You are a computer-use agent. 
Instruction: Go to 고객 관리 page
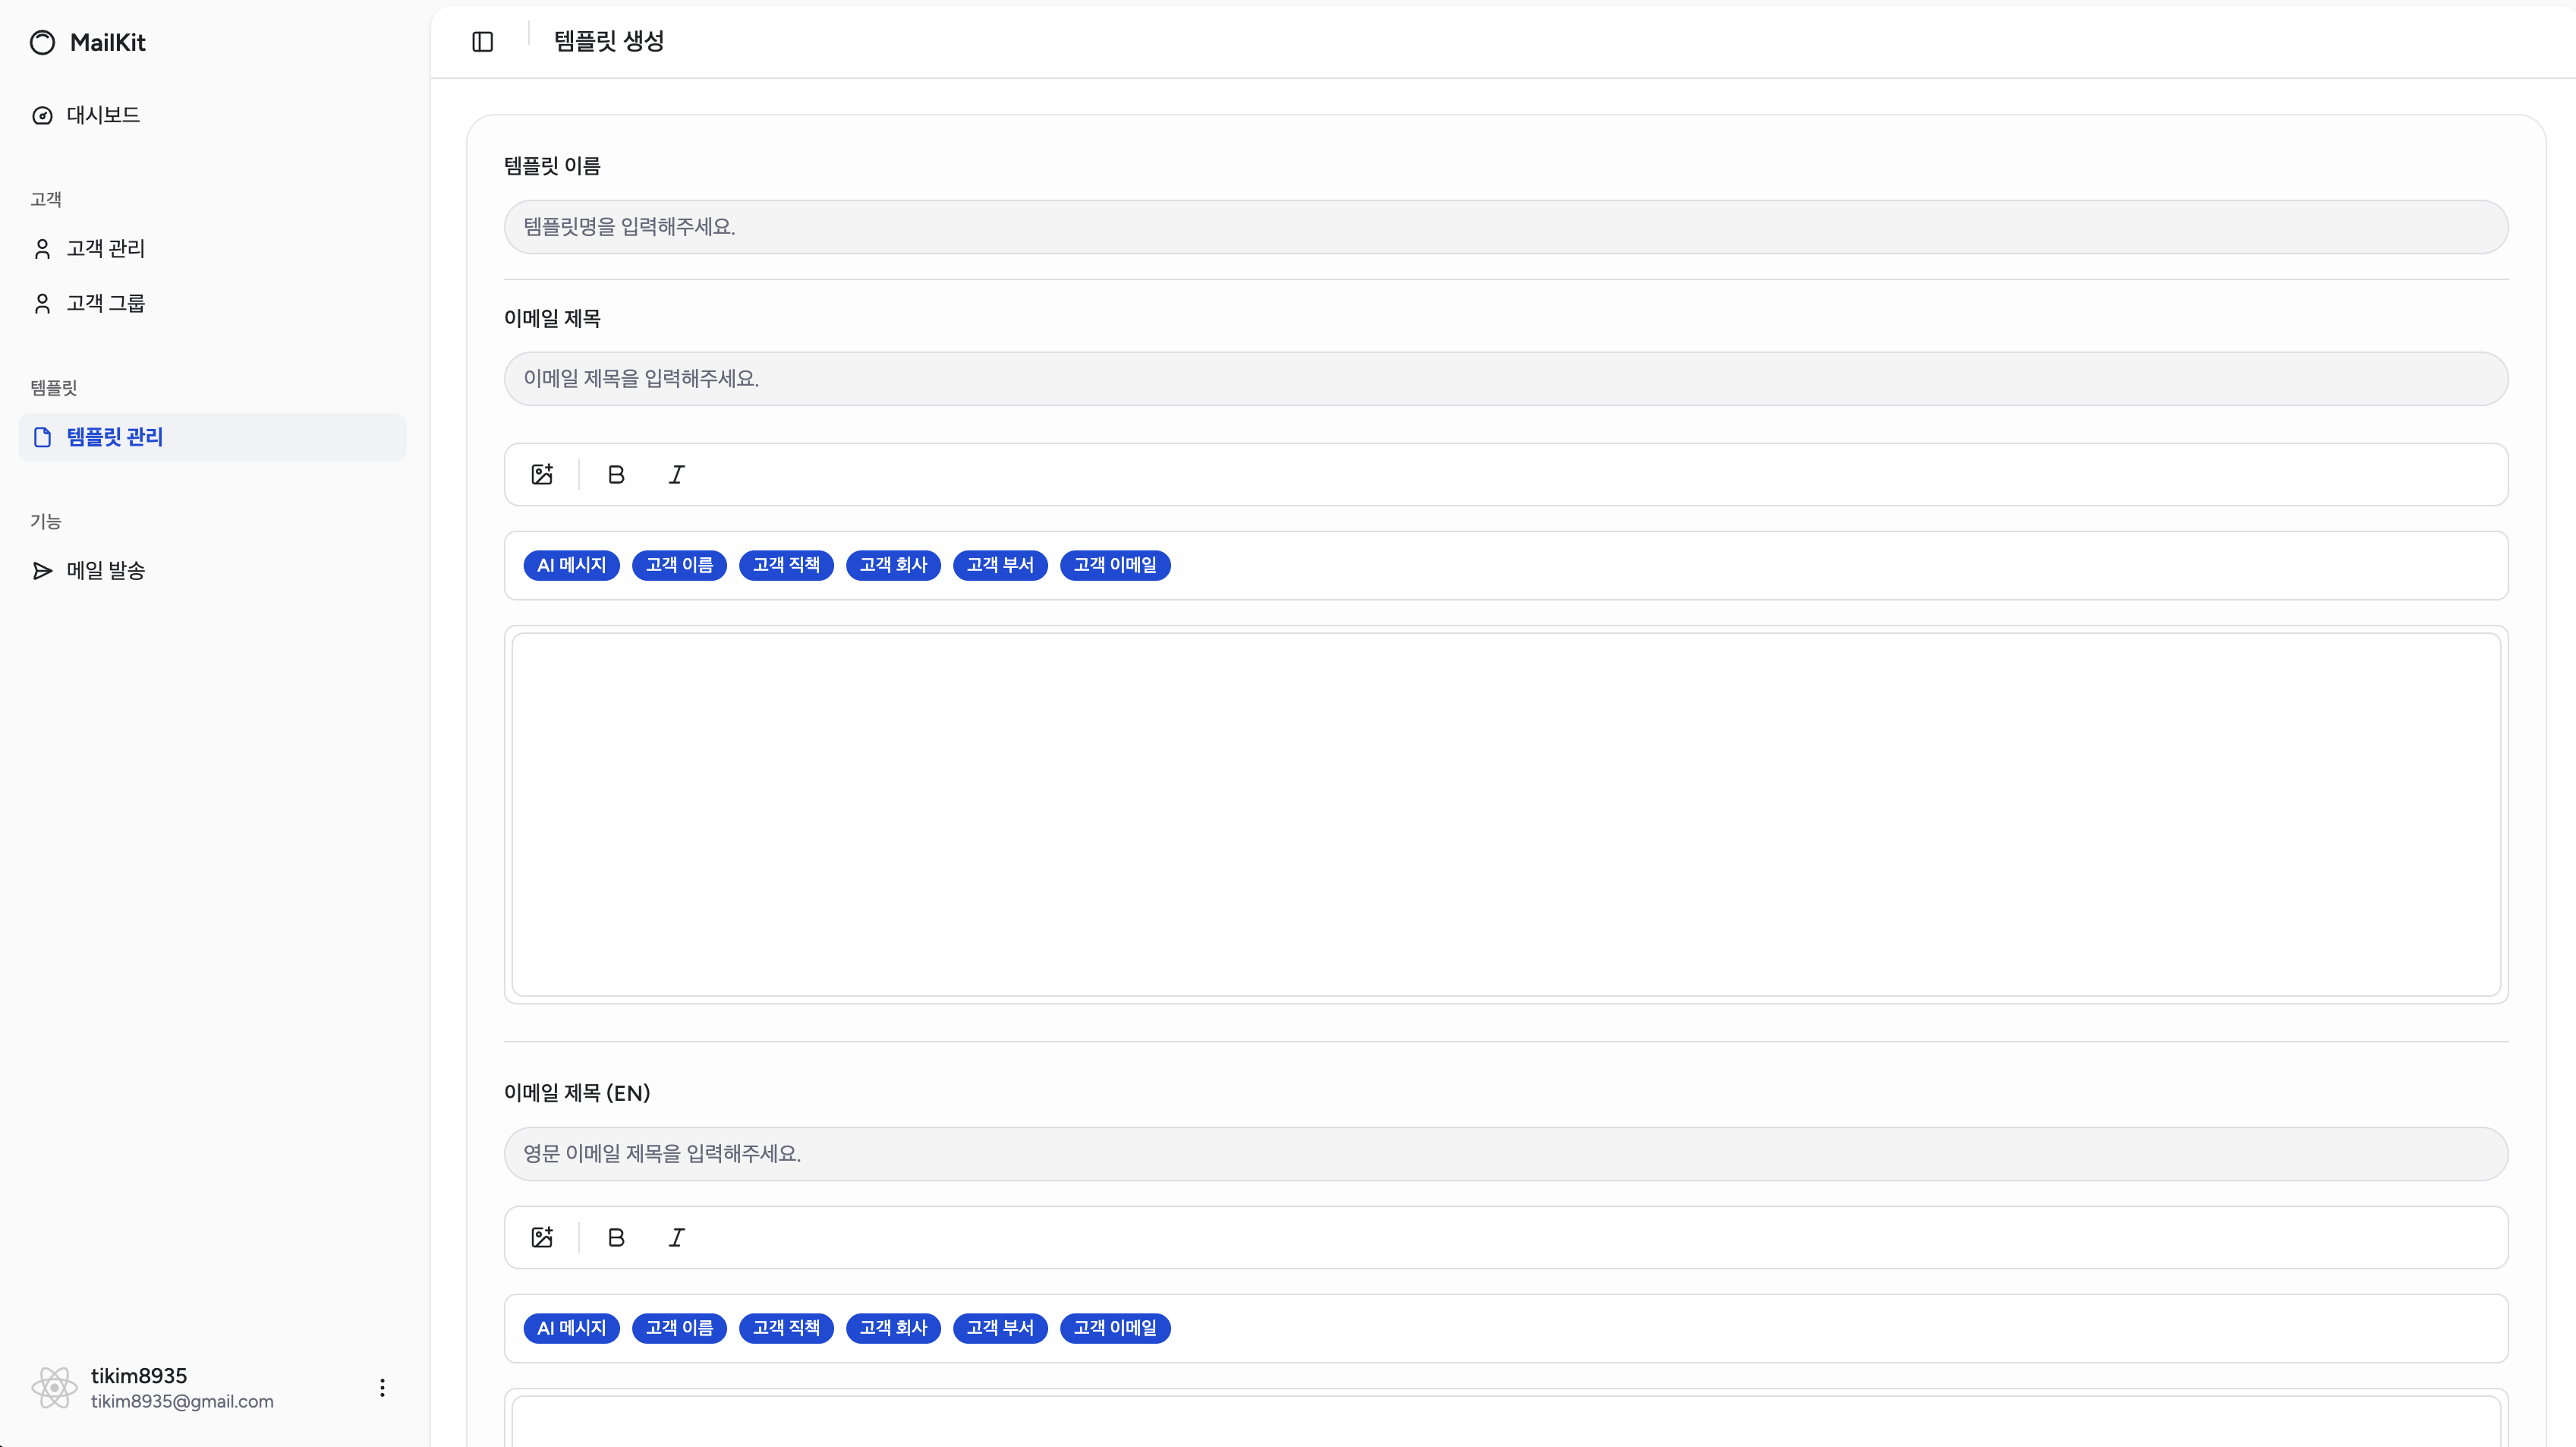click(x=105, y=249)
